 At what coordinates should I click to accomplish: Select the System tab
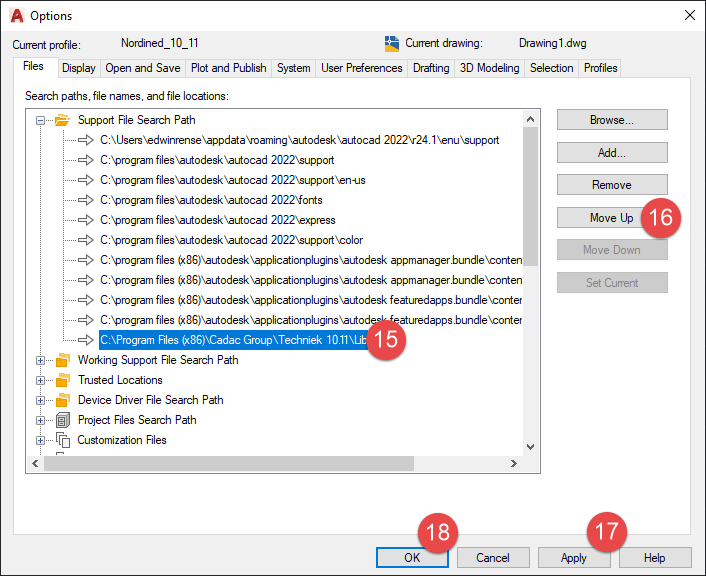(294, 68)
